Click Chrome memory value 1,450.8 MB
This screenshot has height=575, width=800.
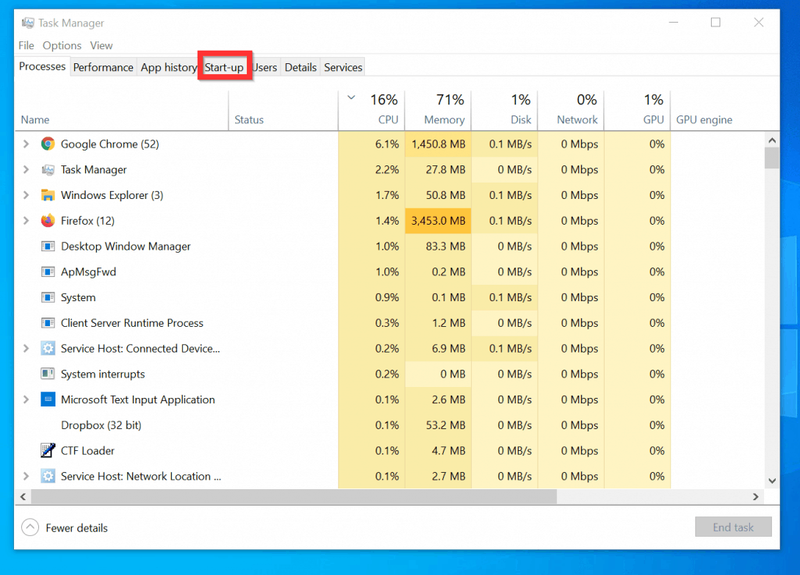pos(438,144)
